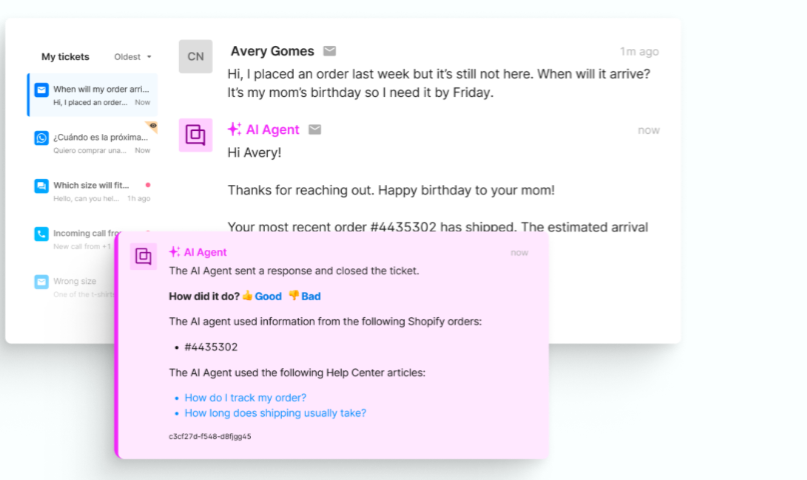Click the AI Agent avatar in the conversation
This screenshot has height=480, width=807.
[195, 135]
